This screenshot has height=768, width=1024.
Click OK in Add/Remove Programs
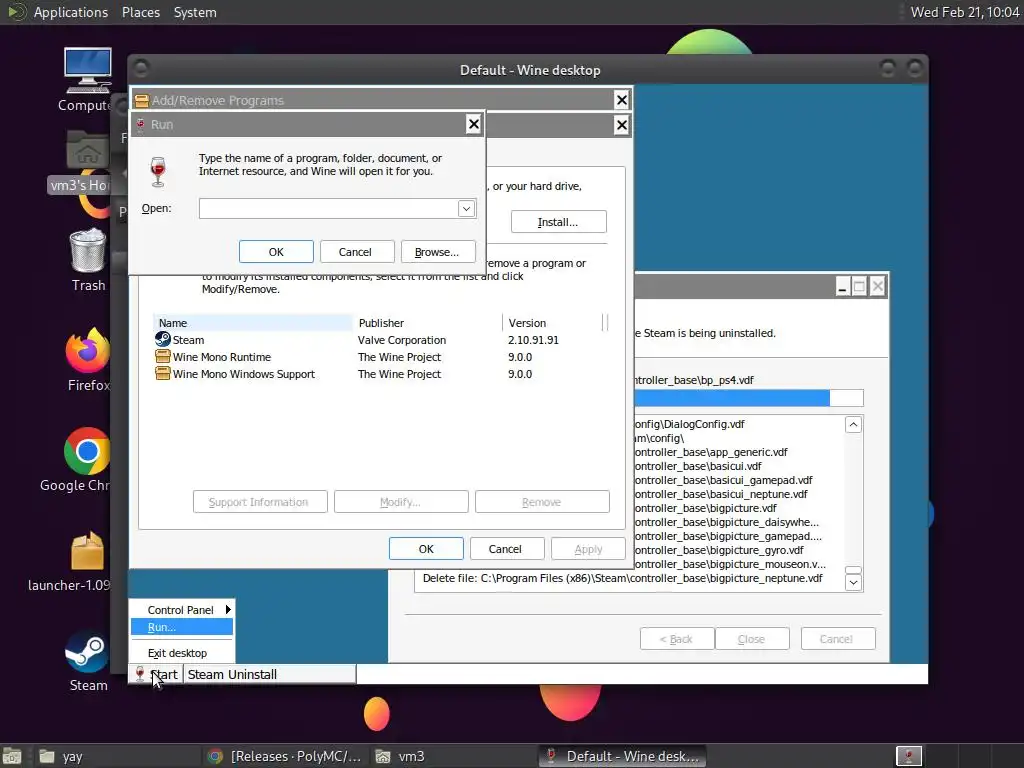426,549
